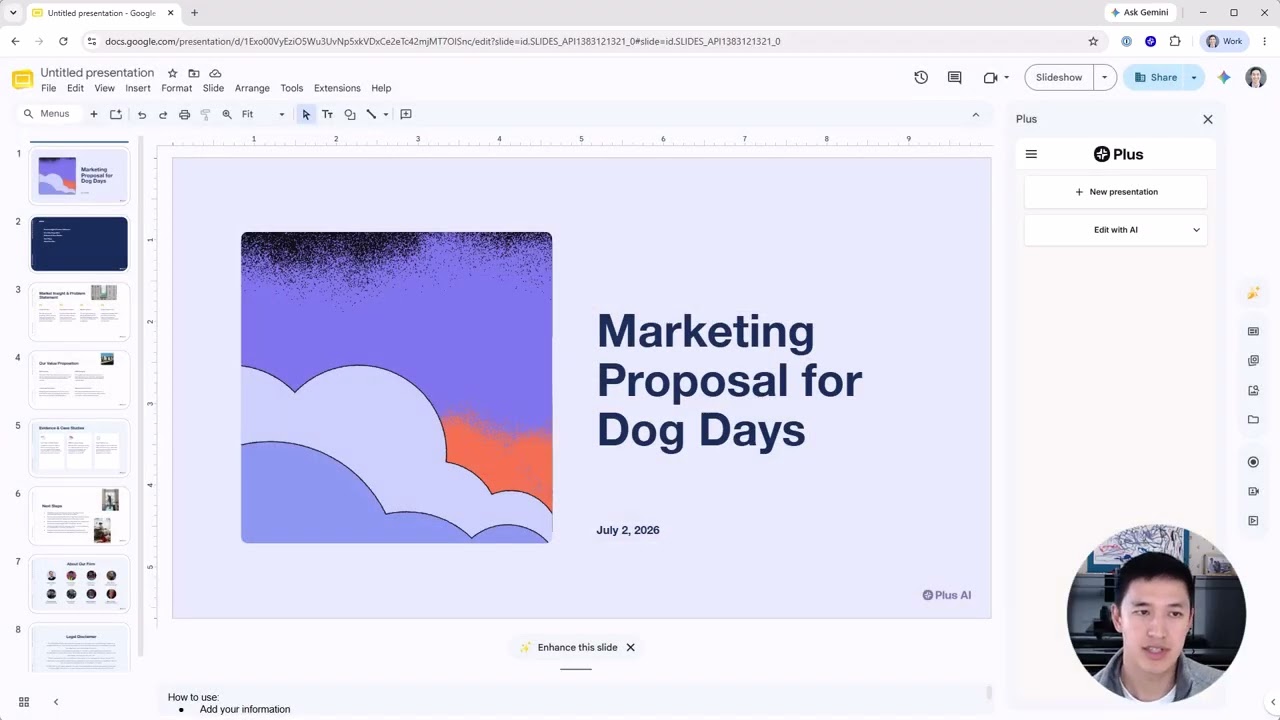
Task: Click the record icon in side rail
Action: coord(1253,462)
